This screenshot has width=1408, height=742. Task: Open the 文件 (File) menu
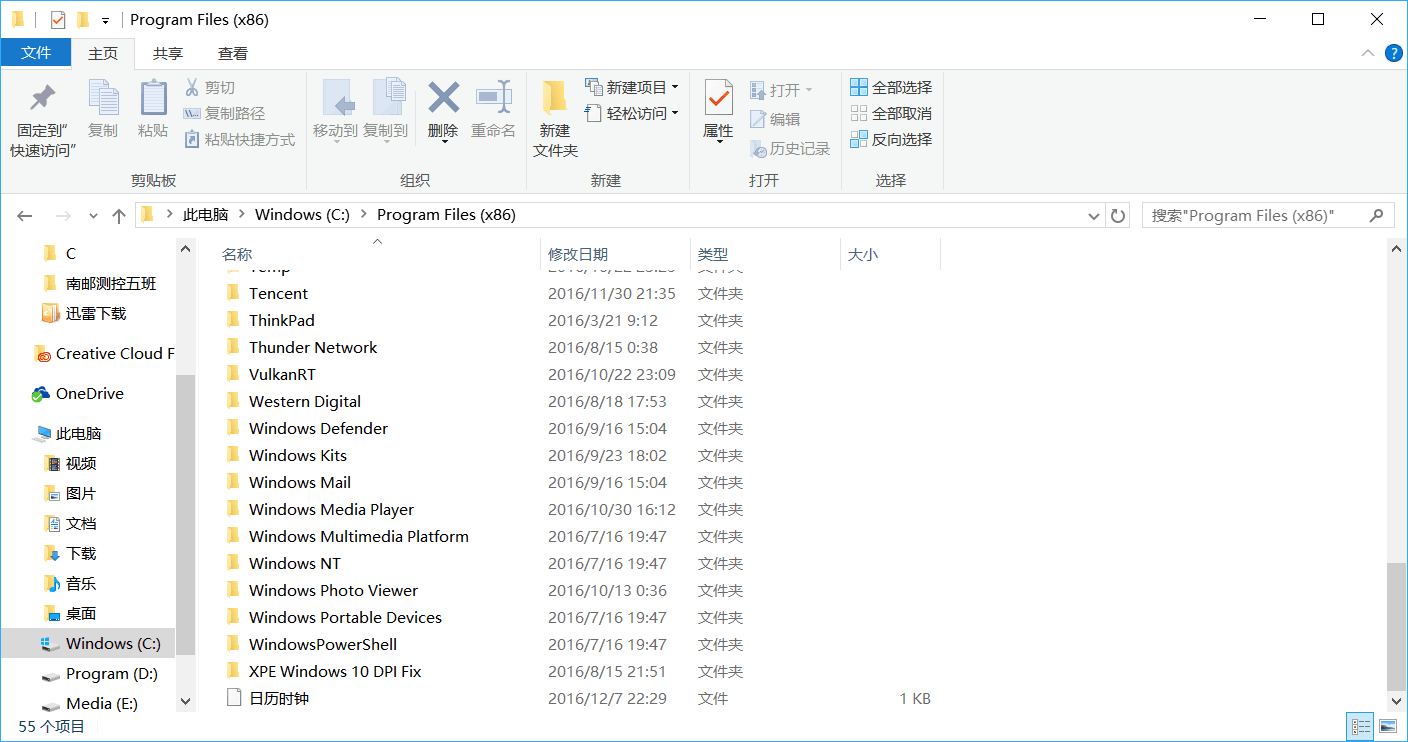36,53
